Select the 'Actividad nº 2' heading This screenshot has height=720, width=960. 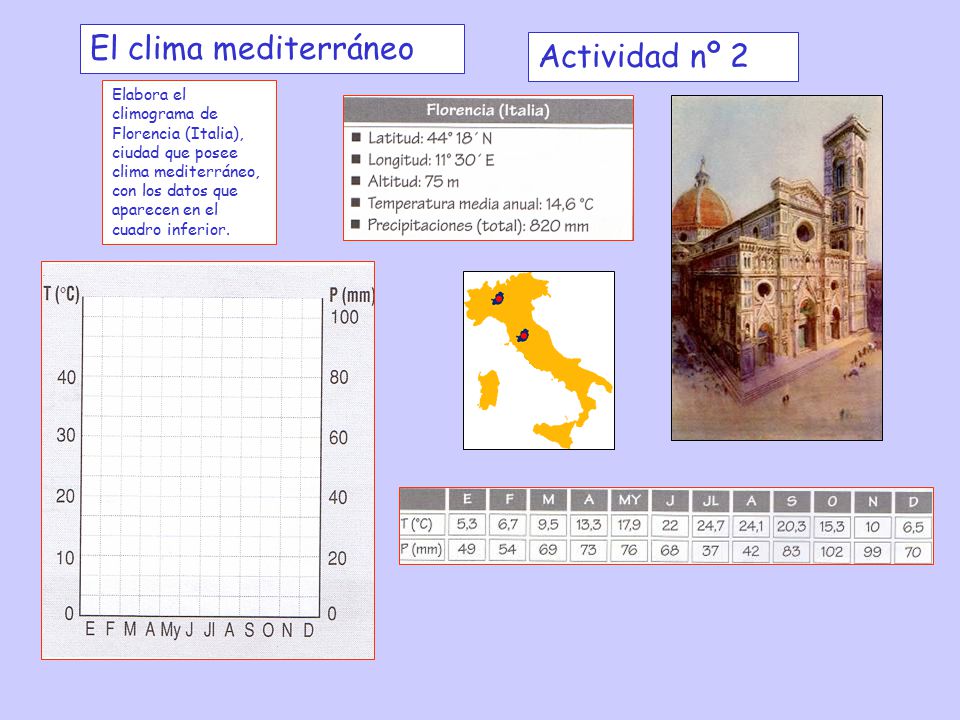(x=643, y=56)
